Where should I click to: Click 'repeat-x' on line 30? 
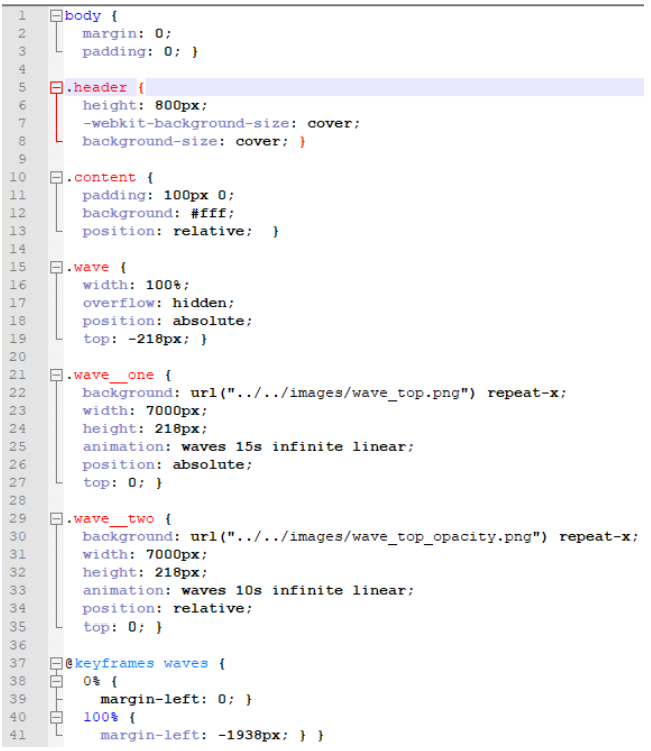[x=595, y=537]
